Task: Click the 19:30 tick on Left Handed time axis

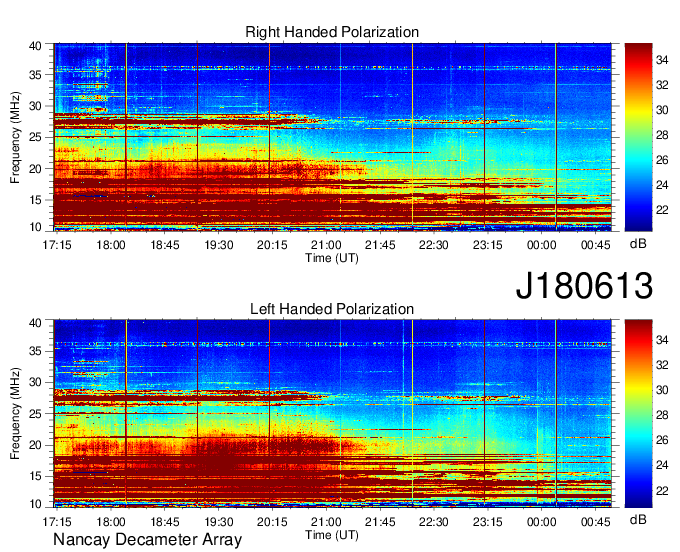Action: (219, 522)
